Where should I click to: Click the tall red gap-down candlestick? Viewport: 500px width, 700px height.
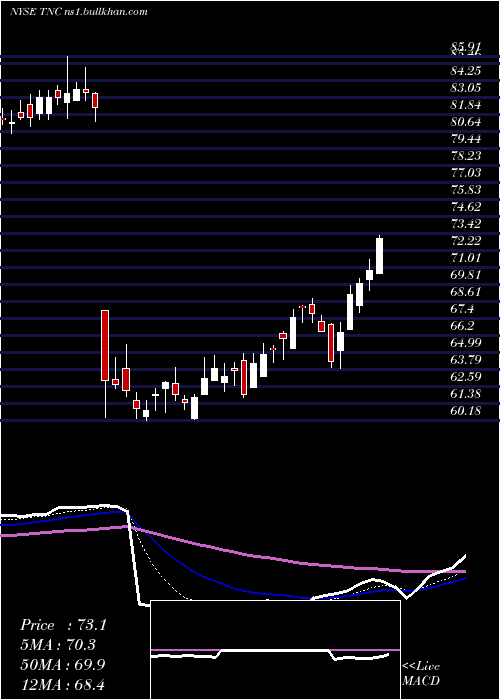105,345
